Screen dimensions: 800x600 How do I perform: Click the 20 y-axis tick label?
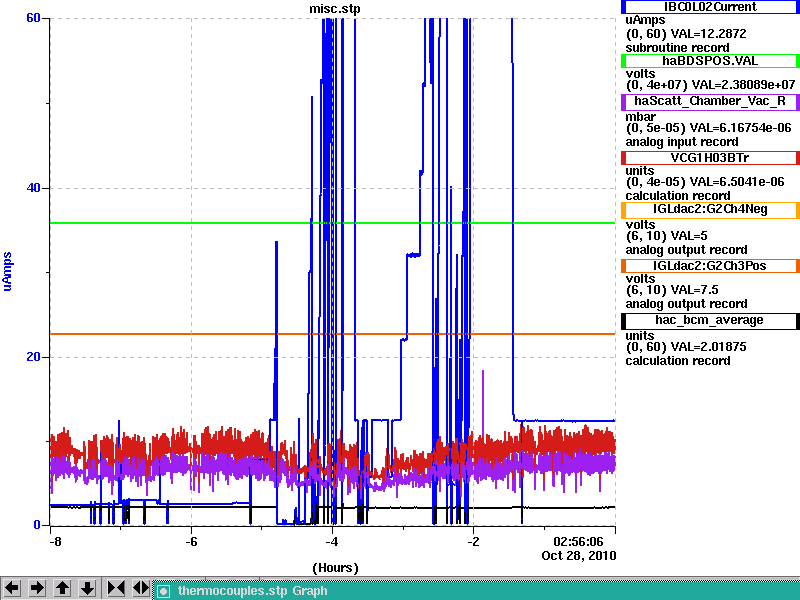33,357
